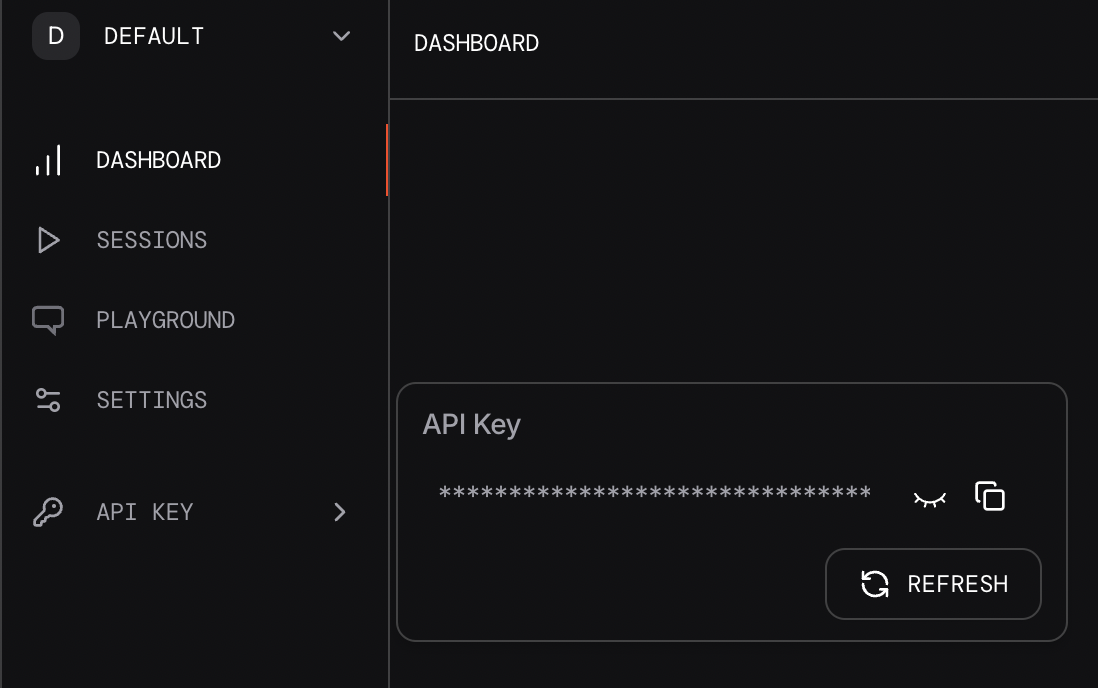Click the REFRESH button

(933, 584)
